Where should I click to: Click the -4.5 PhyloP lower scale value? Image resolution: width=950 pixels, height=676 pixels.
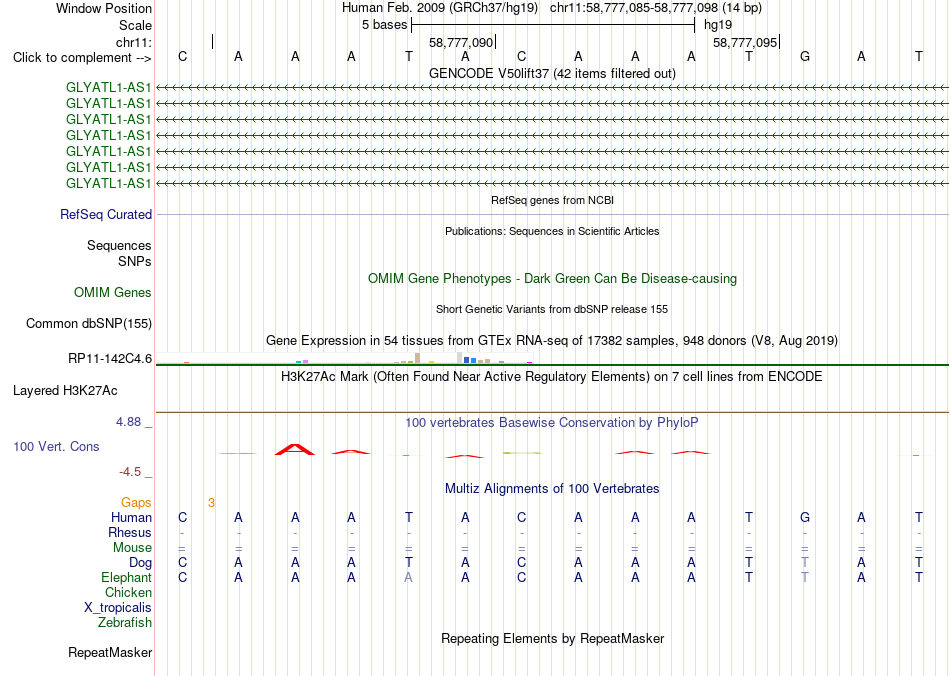130,472
